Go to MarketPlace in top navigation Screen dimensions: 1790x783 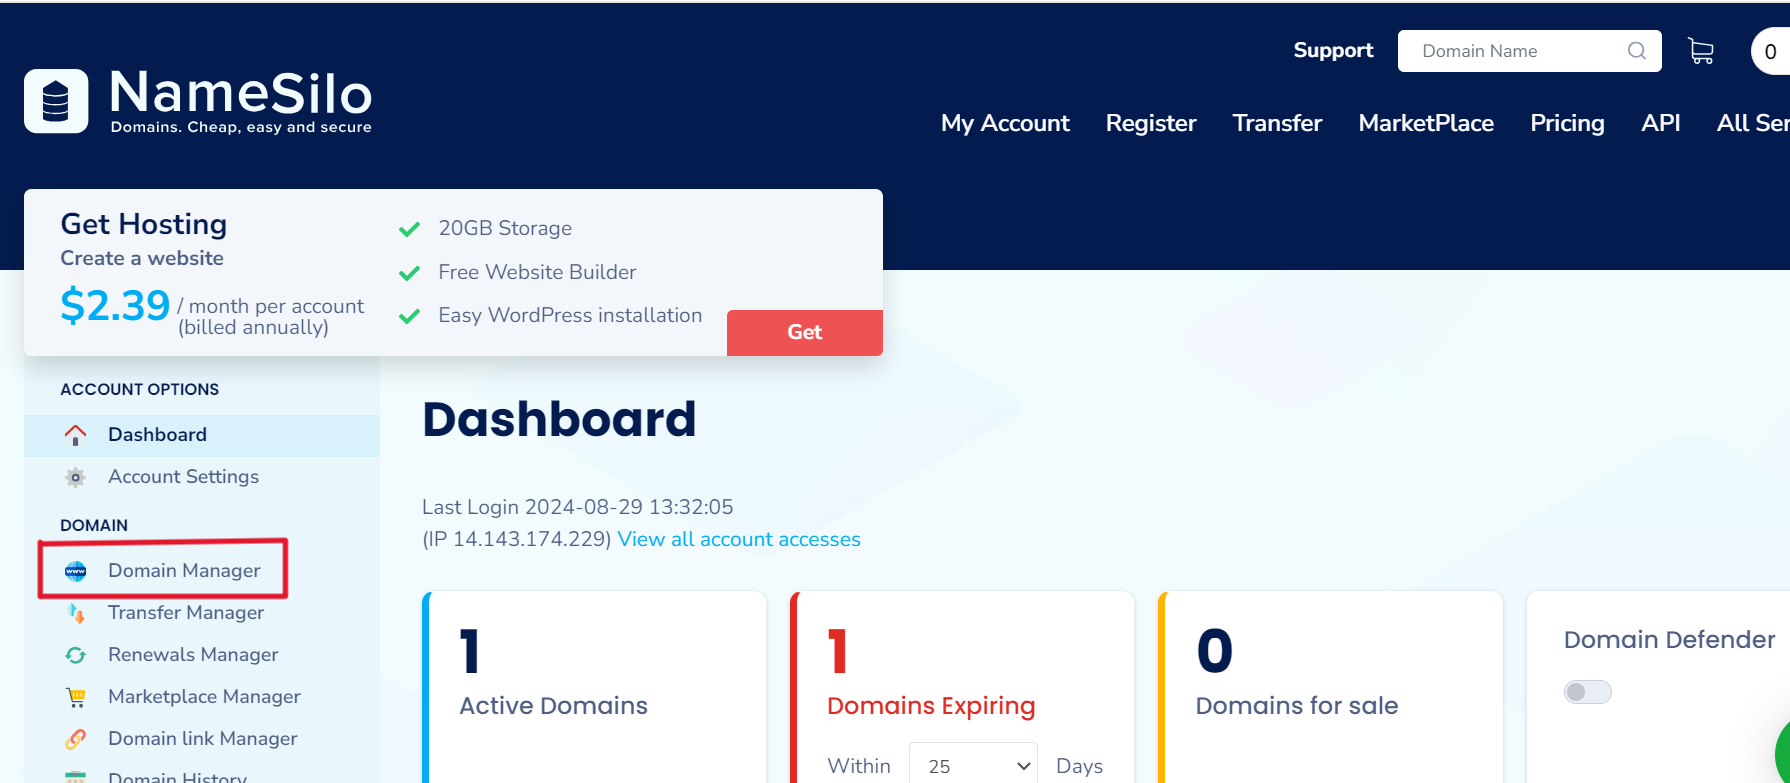1426,123
